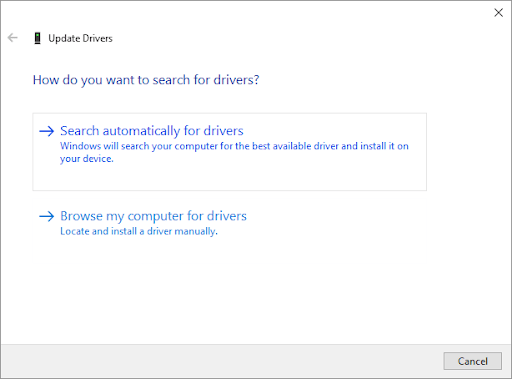Click the Update Drivers title text
The image size is (512, 379).
click(x=80, y=38)
